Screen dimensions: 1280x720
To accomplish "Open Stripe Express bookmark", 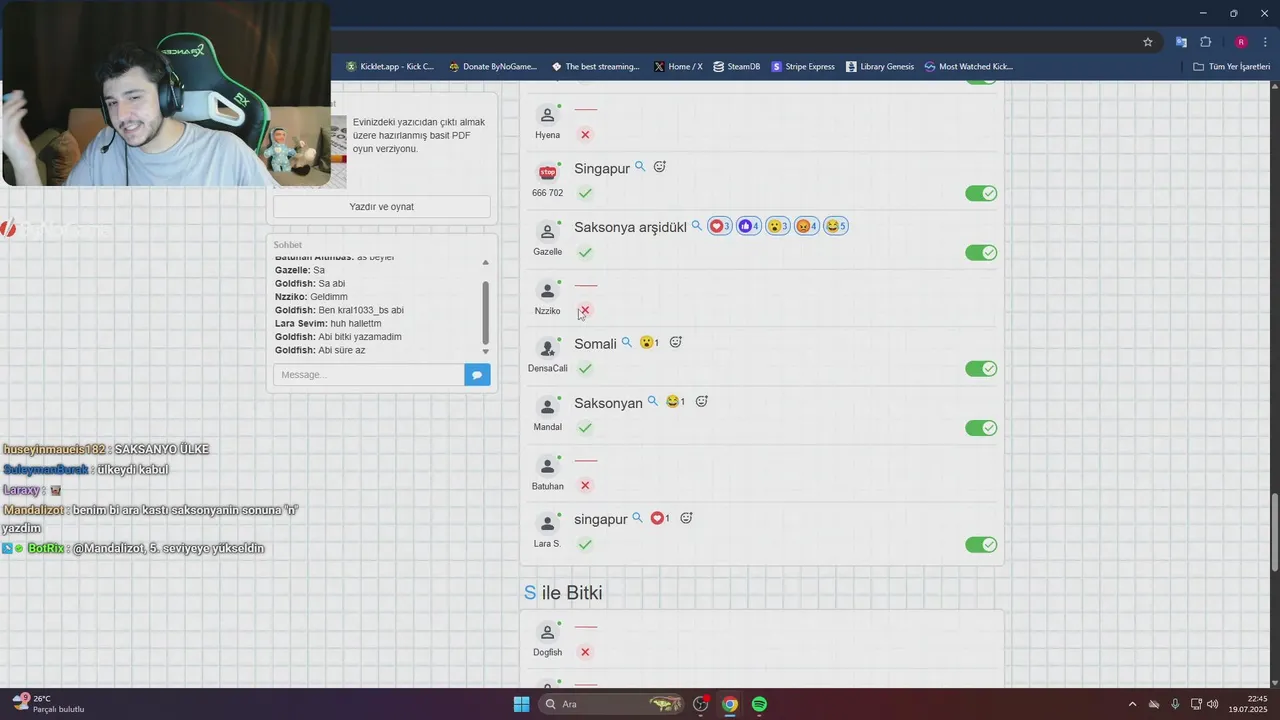I will pos(803,67).
